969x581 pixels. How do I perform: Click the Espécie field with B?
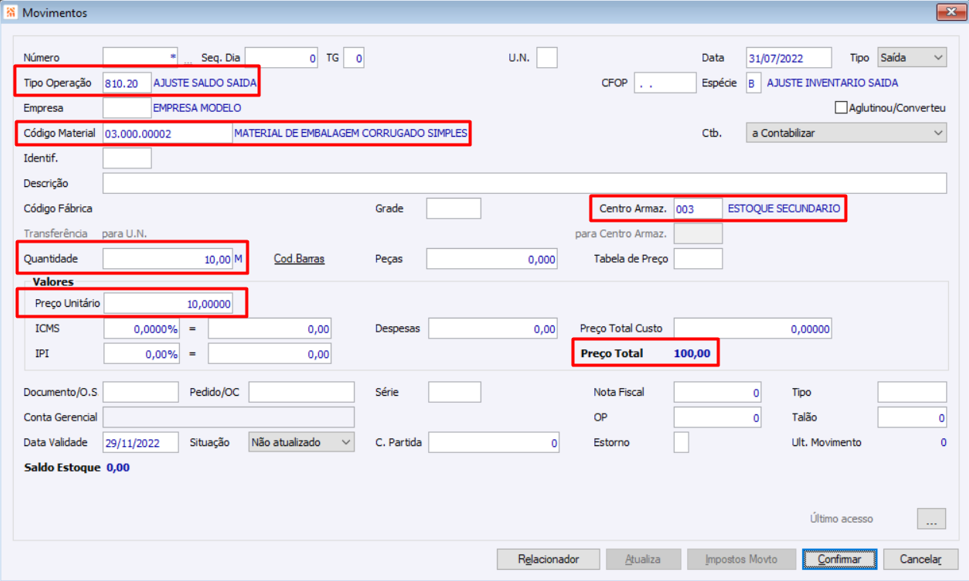(753, 83)
